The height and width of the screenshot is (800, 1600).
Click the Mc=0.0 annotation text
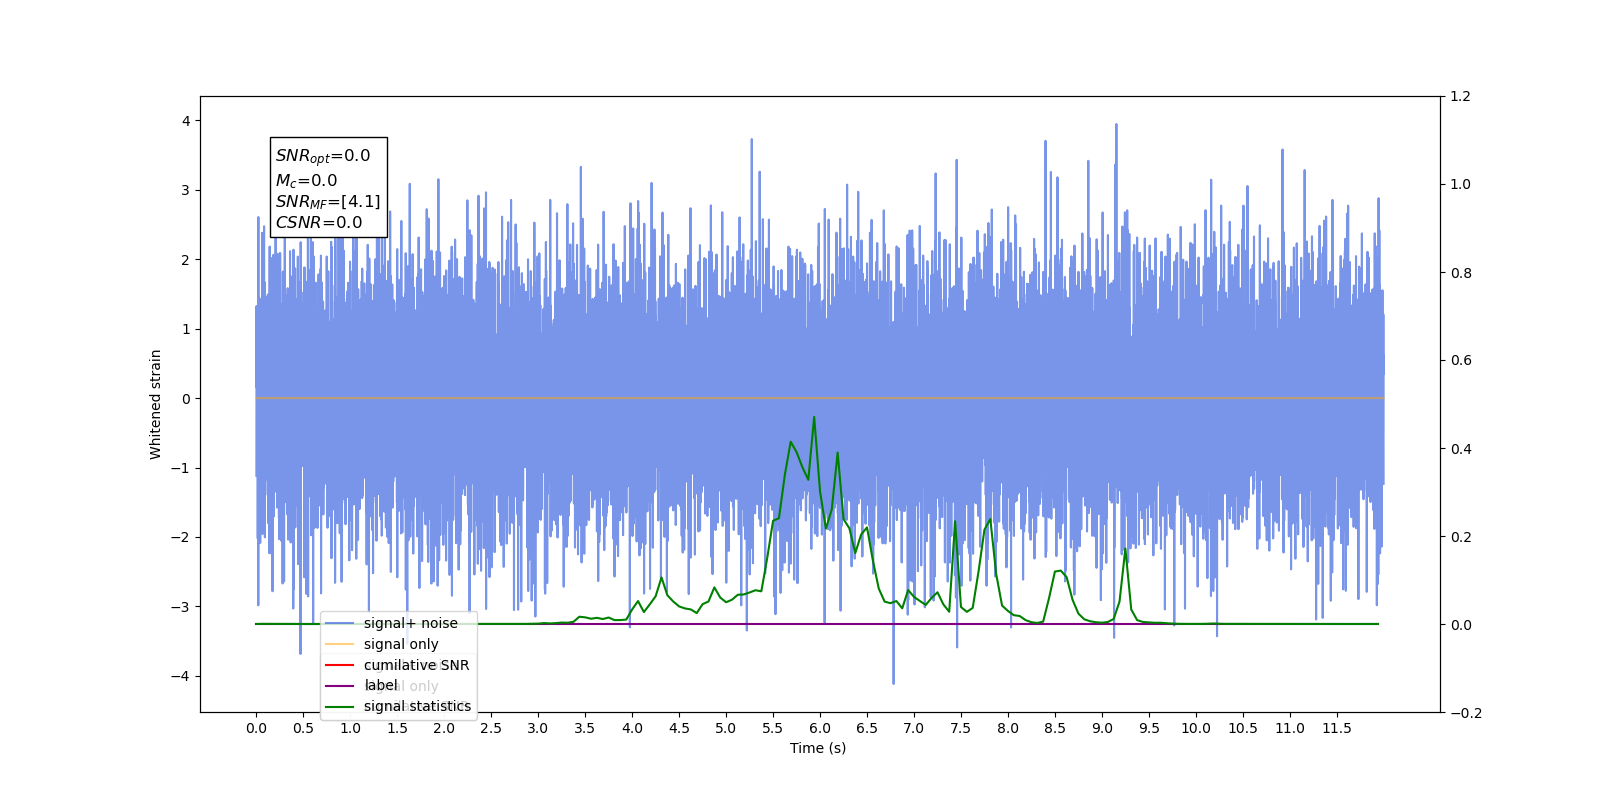307,180
